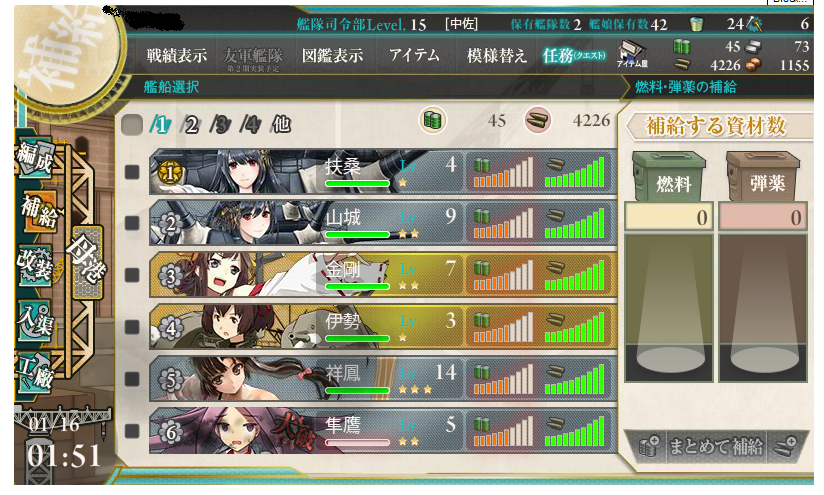Tick the checkbox beside 金剛

[x=132, y=275]
